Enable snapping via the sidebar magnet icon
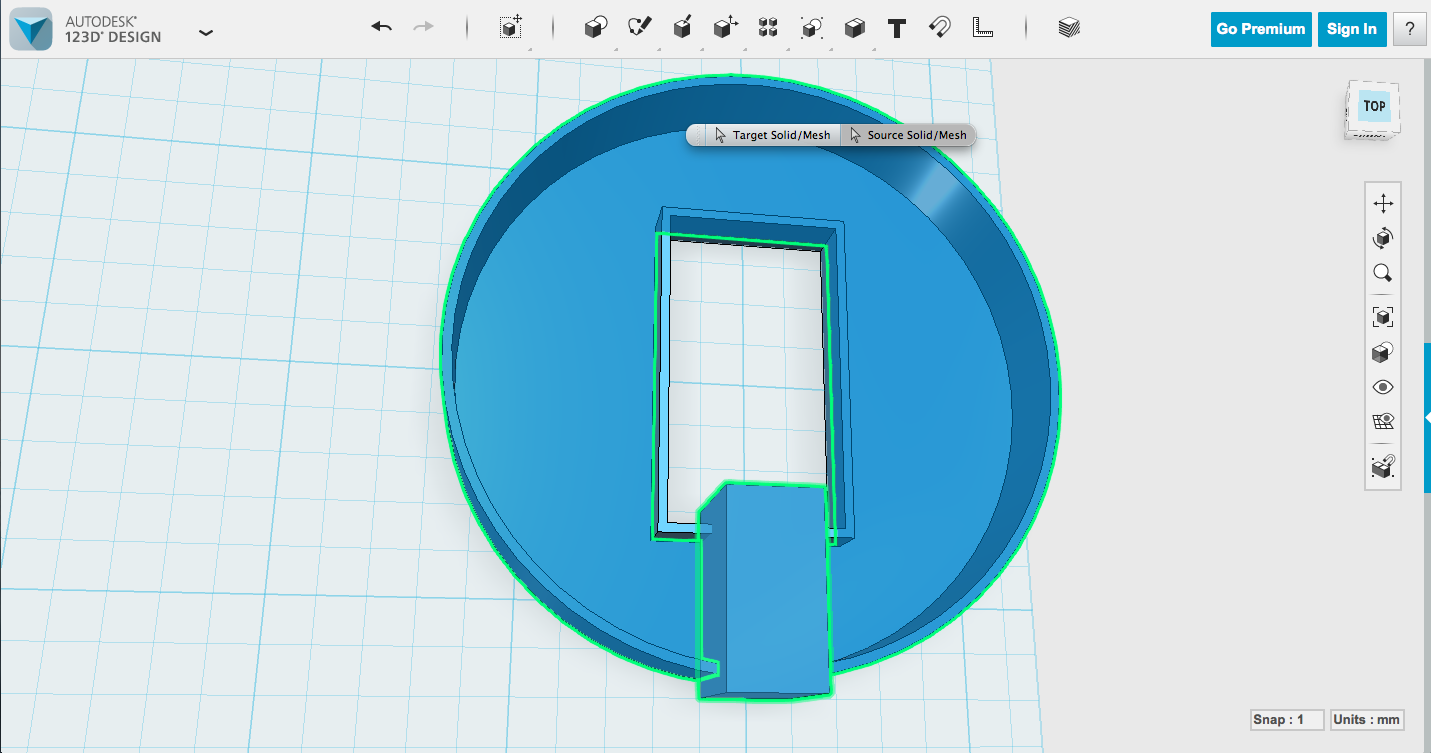This screenshot has height=753, width=1431. pyautogui.click(x=1382, y=466)
